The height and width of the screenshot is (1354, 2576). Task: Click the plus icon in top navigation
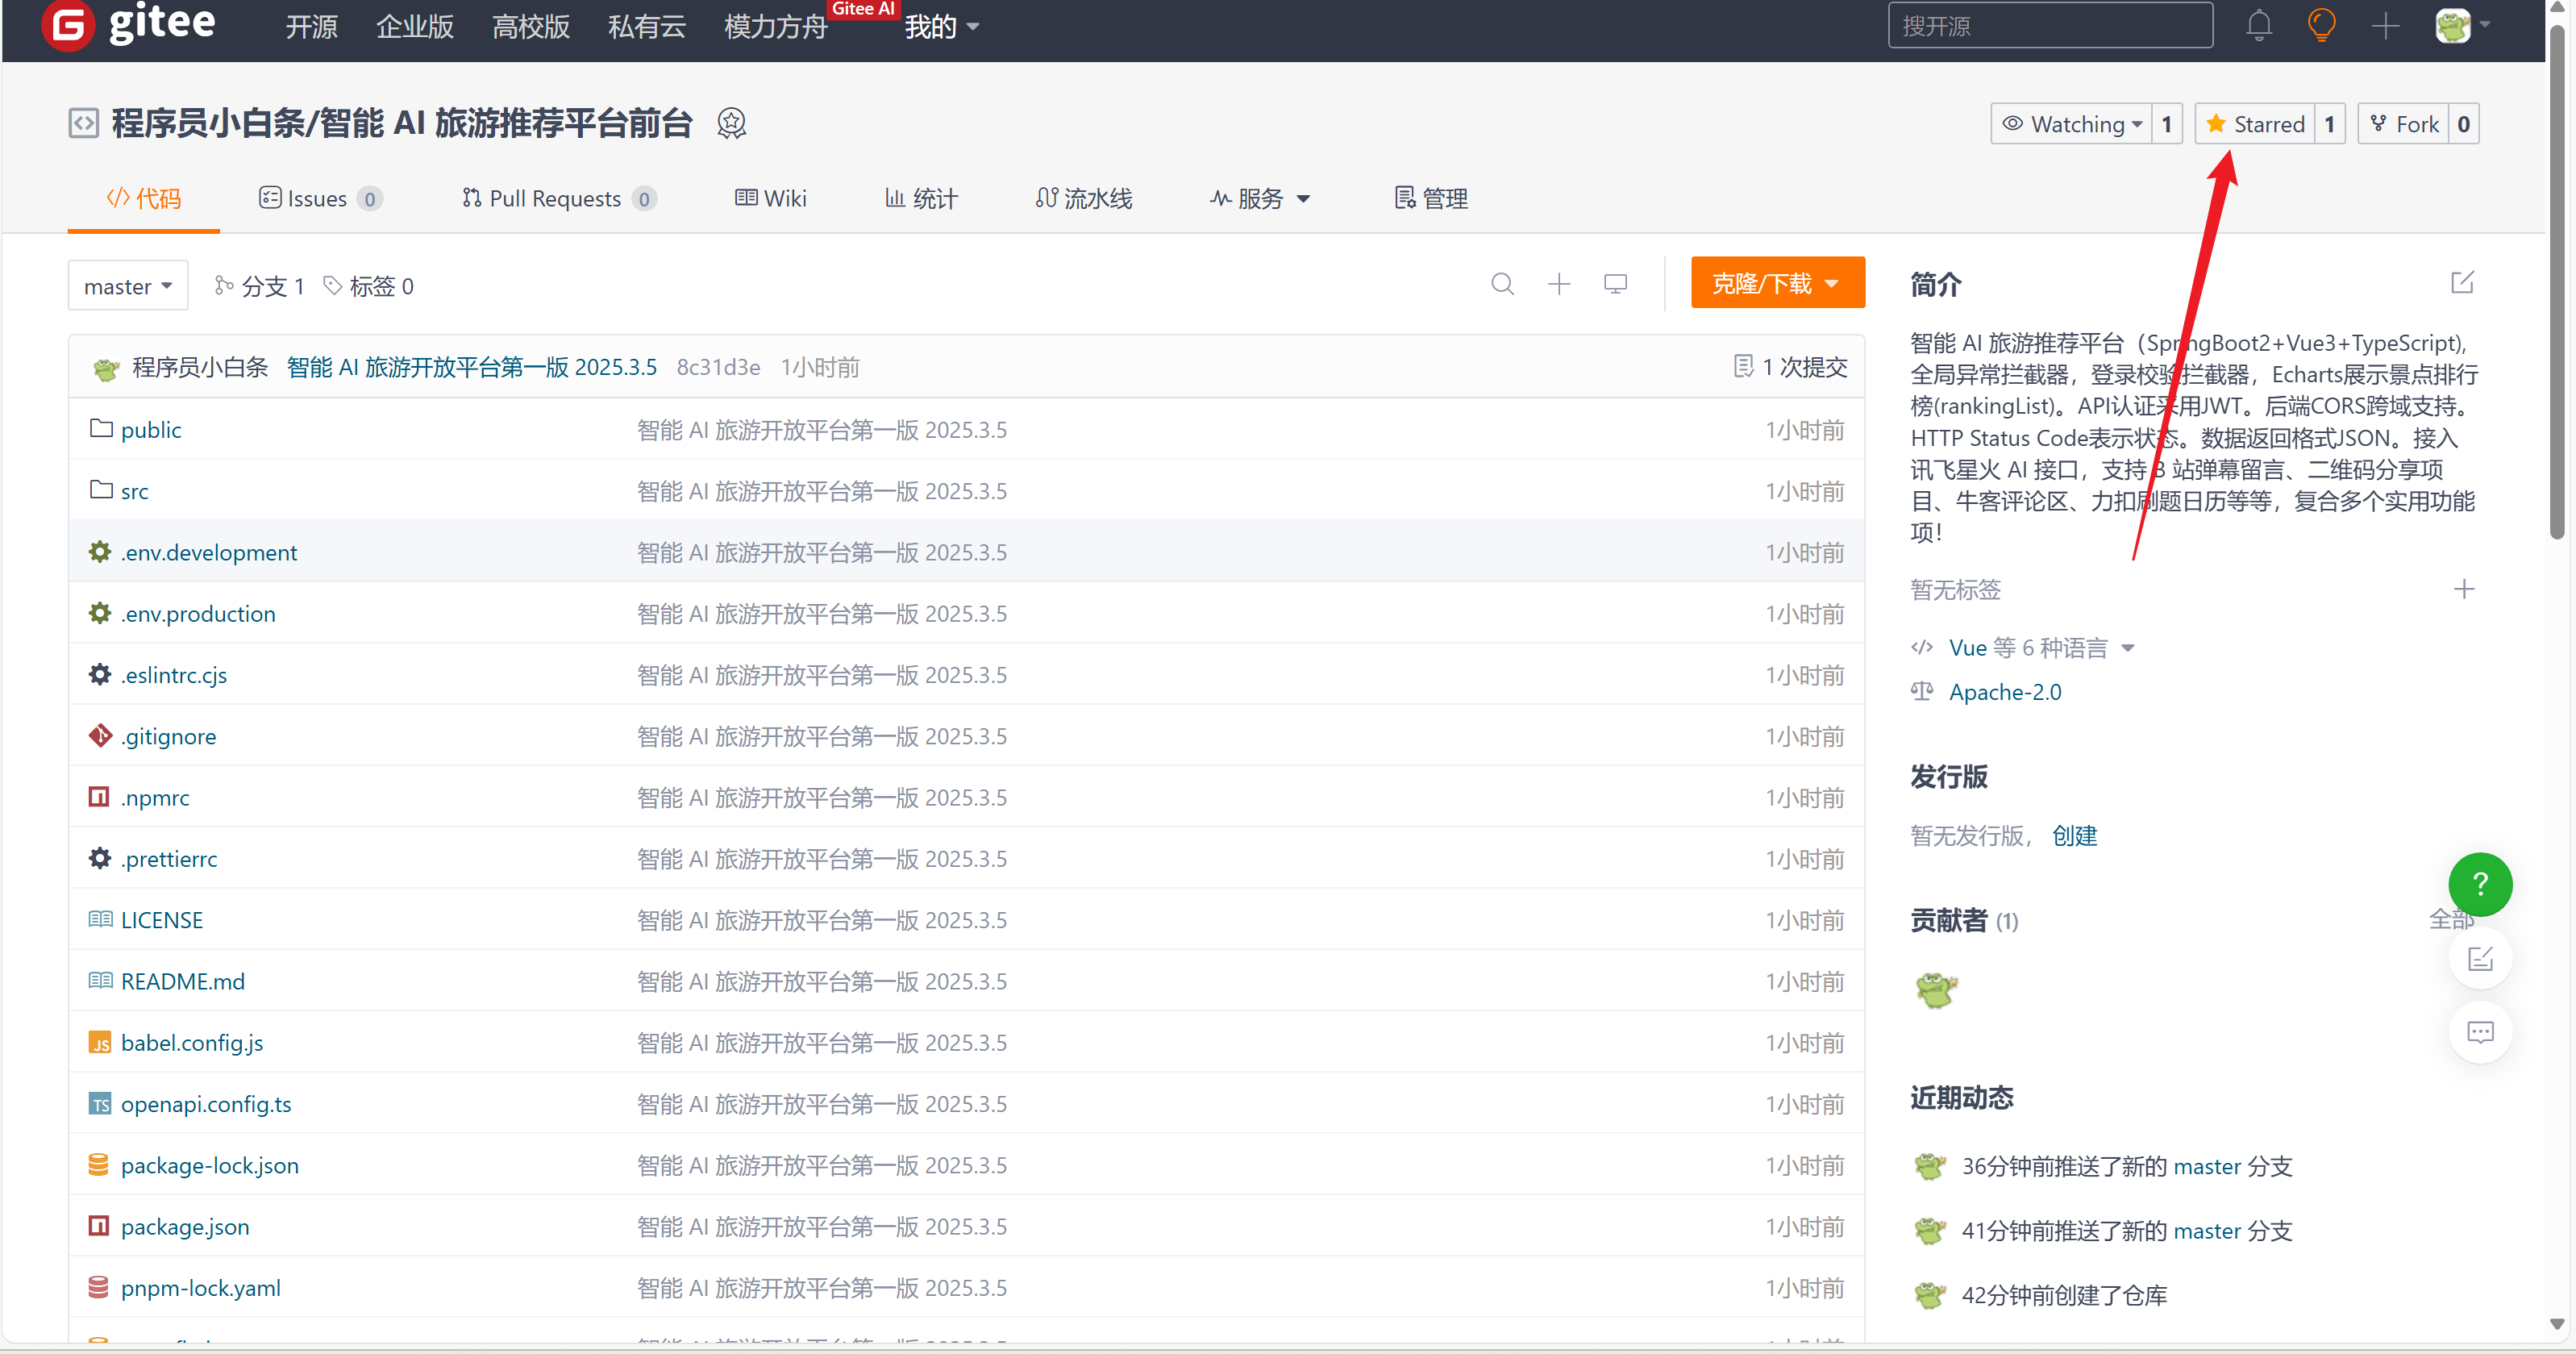tap(2385, 26)
